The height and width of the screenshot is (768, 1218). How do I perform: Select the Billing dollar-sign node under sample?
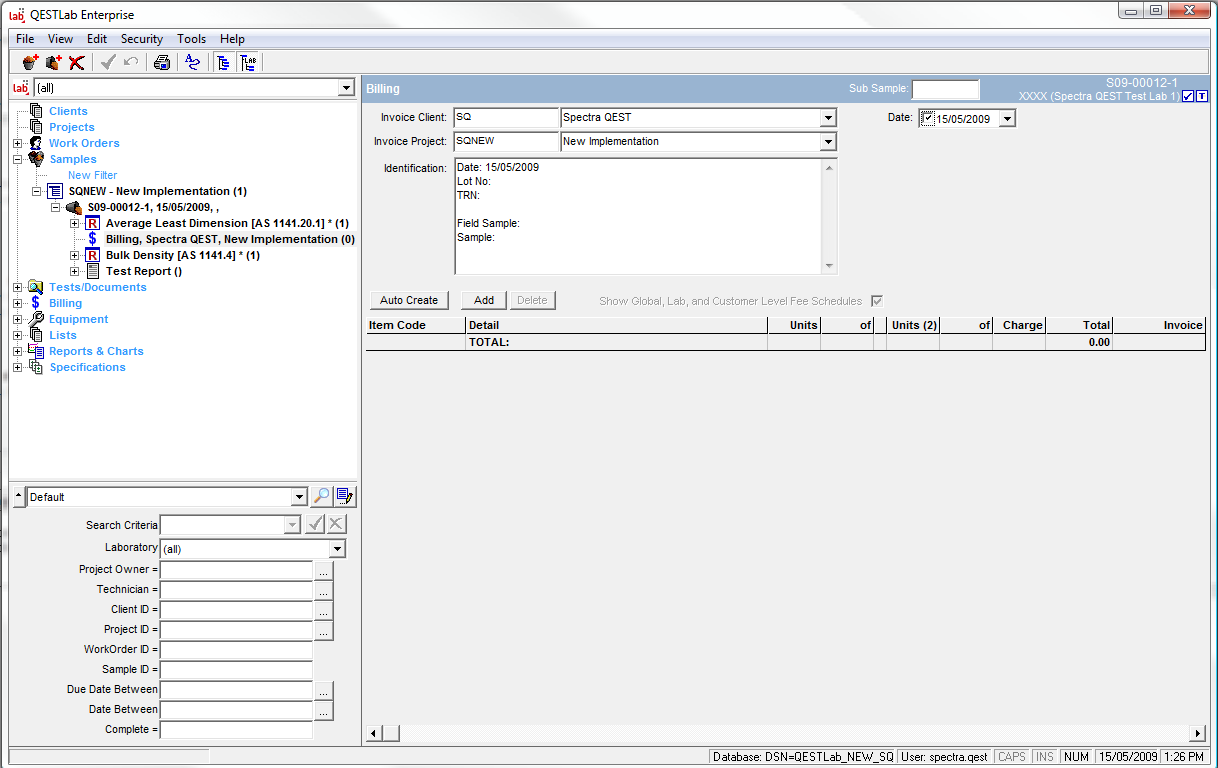click(230, 239)
